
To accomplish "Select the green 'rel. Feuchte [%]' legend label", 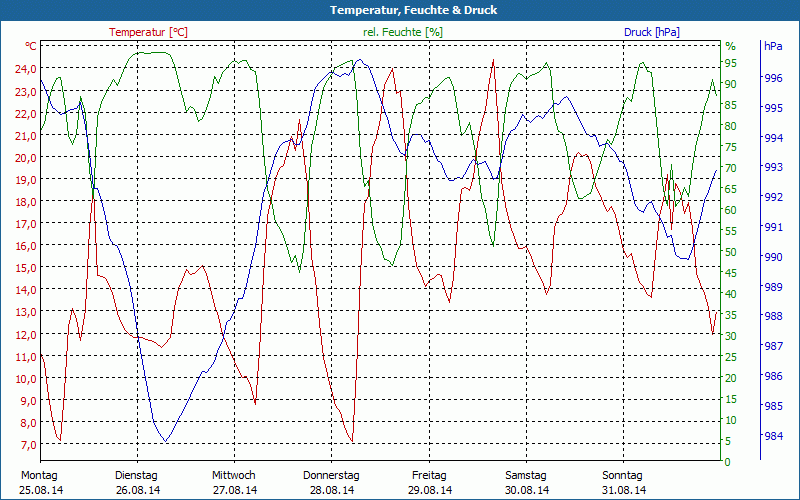I will (403, 32).
